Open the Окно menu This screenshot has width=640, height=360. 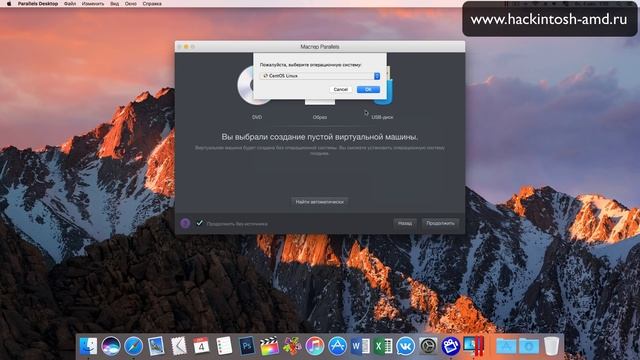point(131,4)
